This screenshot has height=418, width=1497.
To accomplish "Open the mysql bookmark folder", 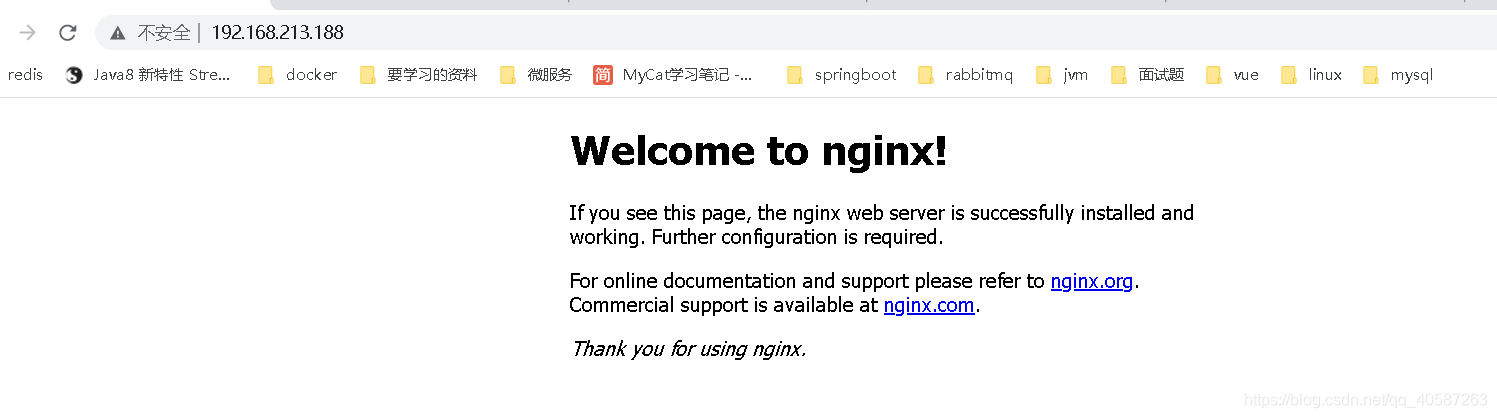I will [x=1398, y=74].
